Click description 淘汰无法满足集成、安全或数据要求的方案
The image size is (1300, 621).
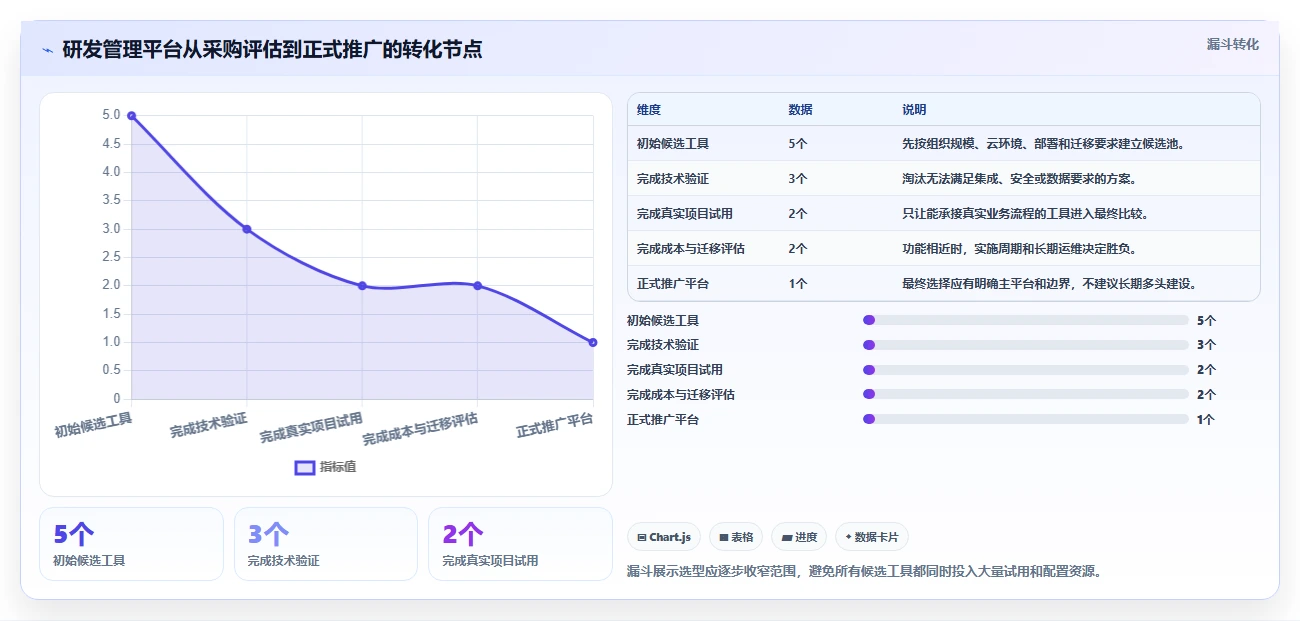point(1019,179)
